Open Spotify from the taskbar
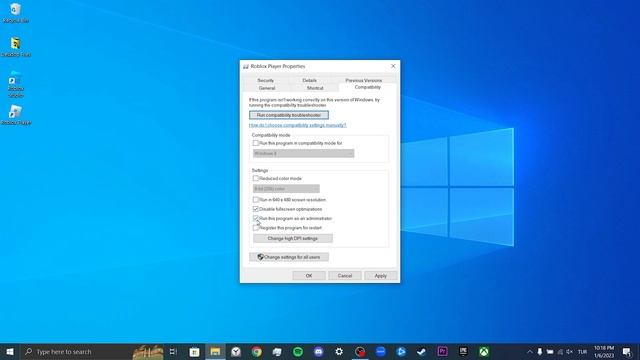640x360 pixels. [x=298, y=351]
